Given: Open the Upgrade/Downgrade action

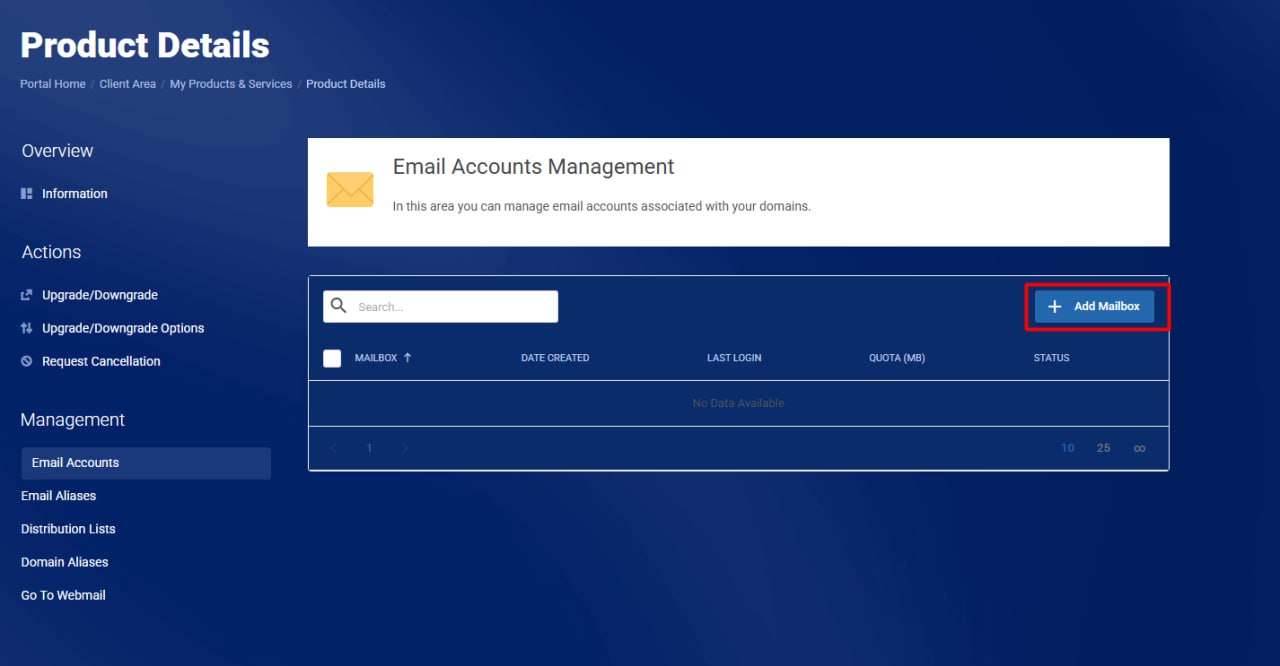Looking at the screenshot, I should [100, 295].
